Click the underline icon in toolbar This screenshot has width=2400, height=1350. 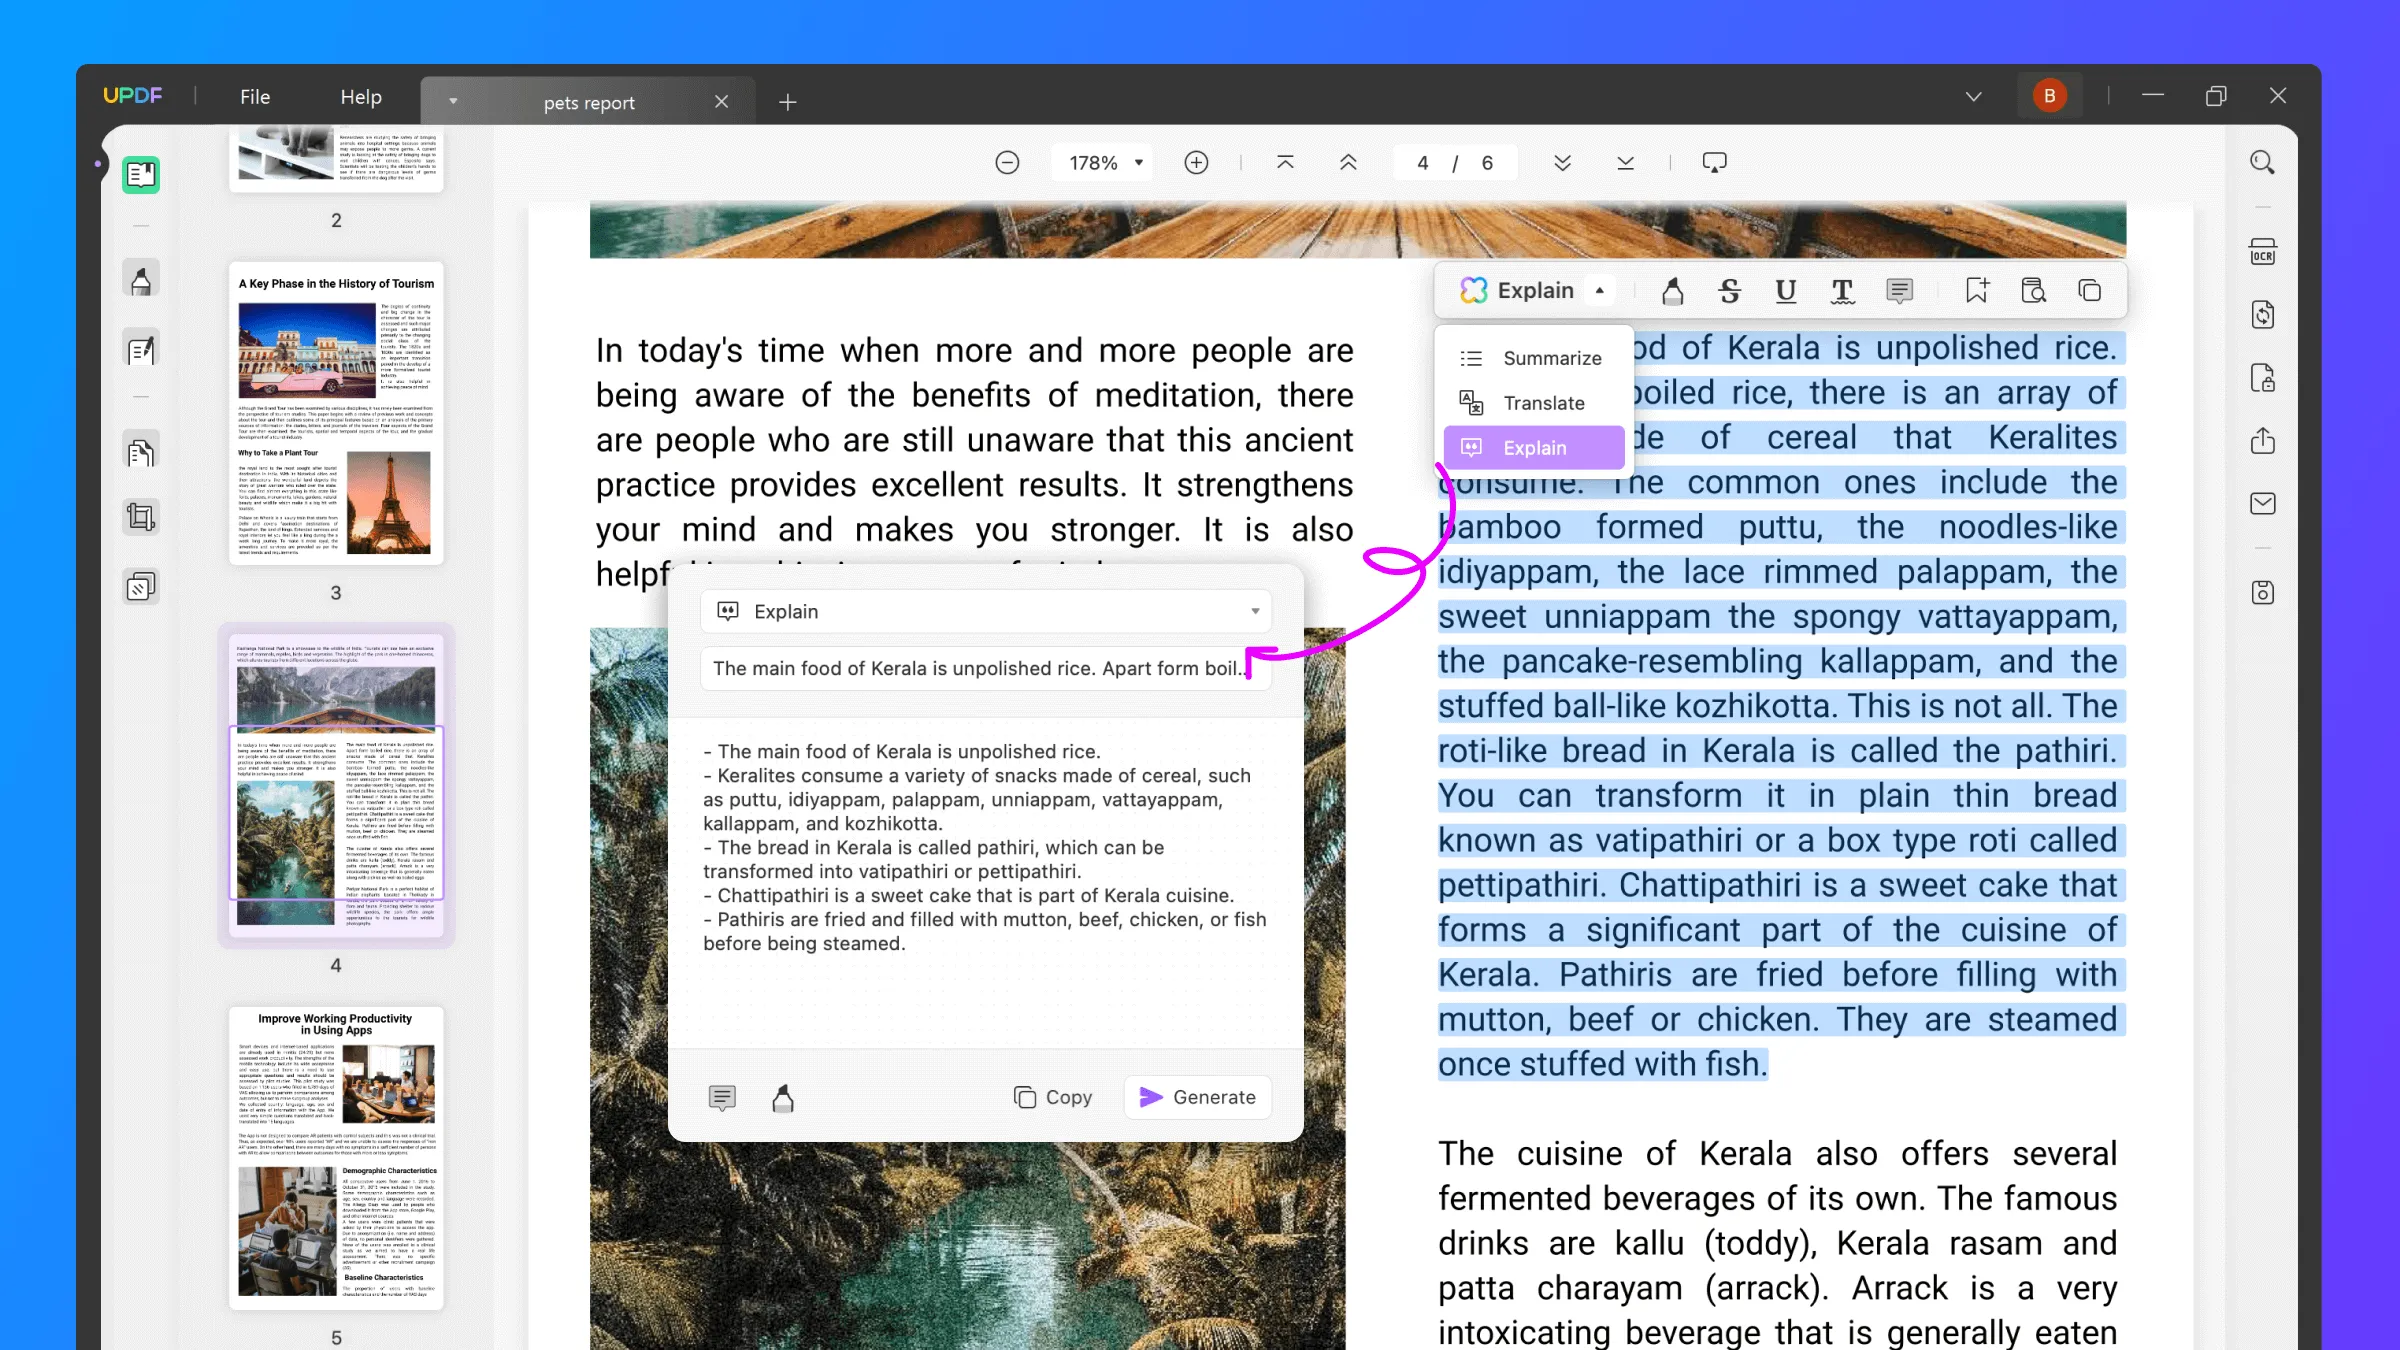[1785, 290]
